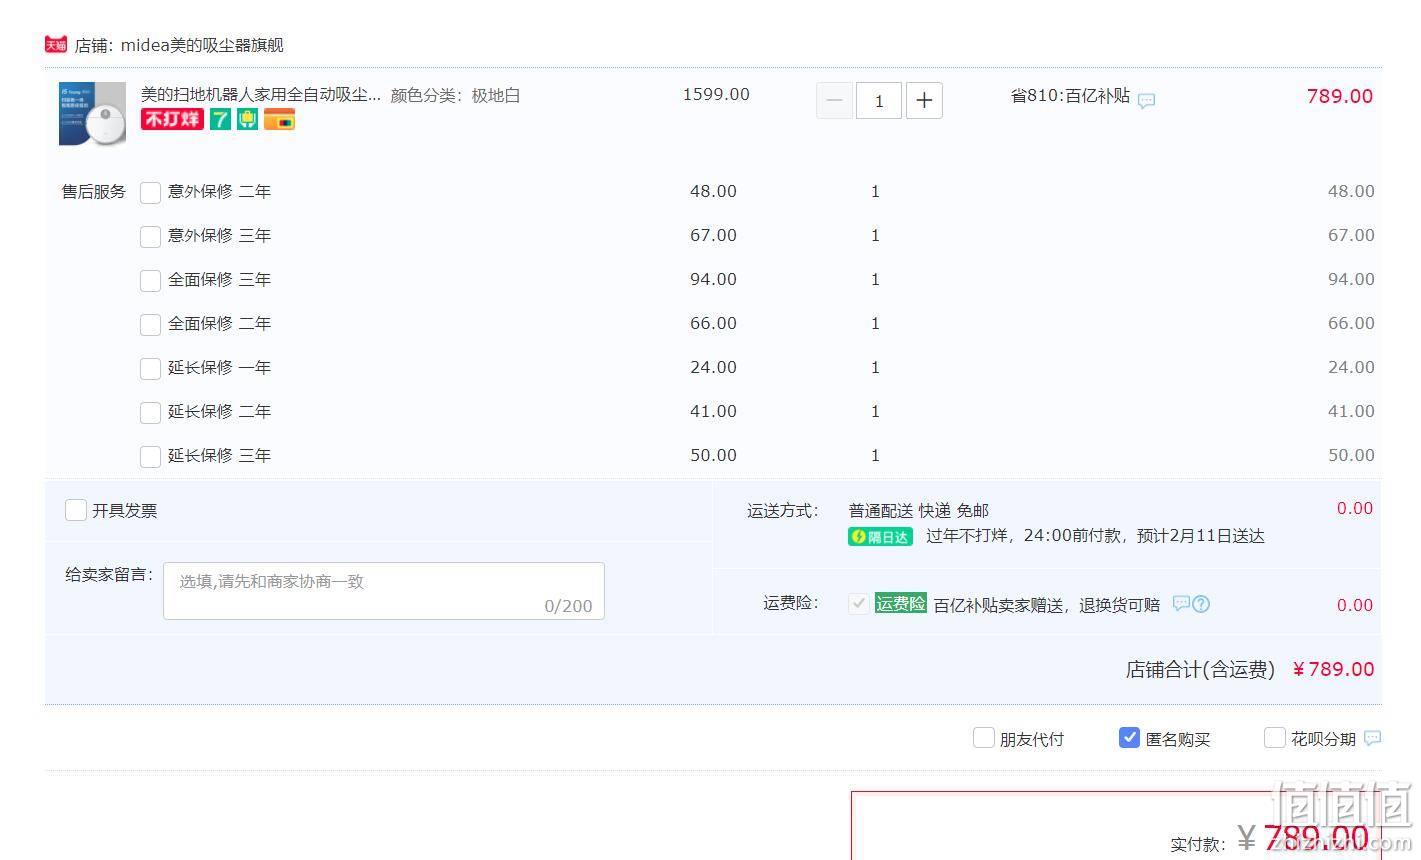Screen dimensions: 1421x860
Task: Click the 百亿补贴卖家赠送 insurance description
Action: tap(1047, 605)
